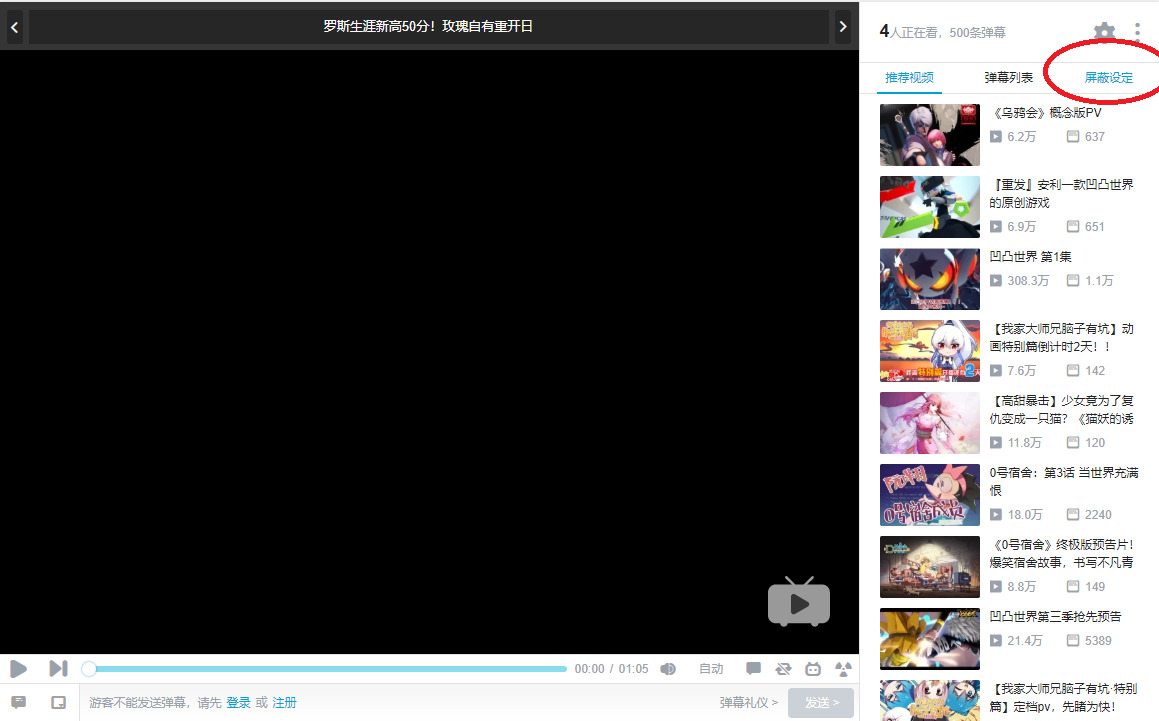Click the radiation symbol icon in controls
Viewport: 1159px width, 721px height.
843,669
